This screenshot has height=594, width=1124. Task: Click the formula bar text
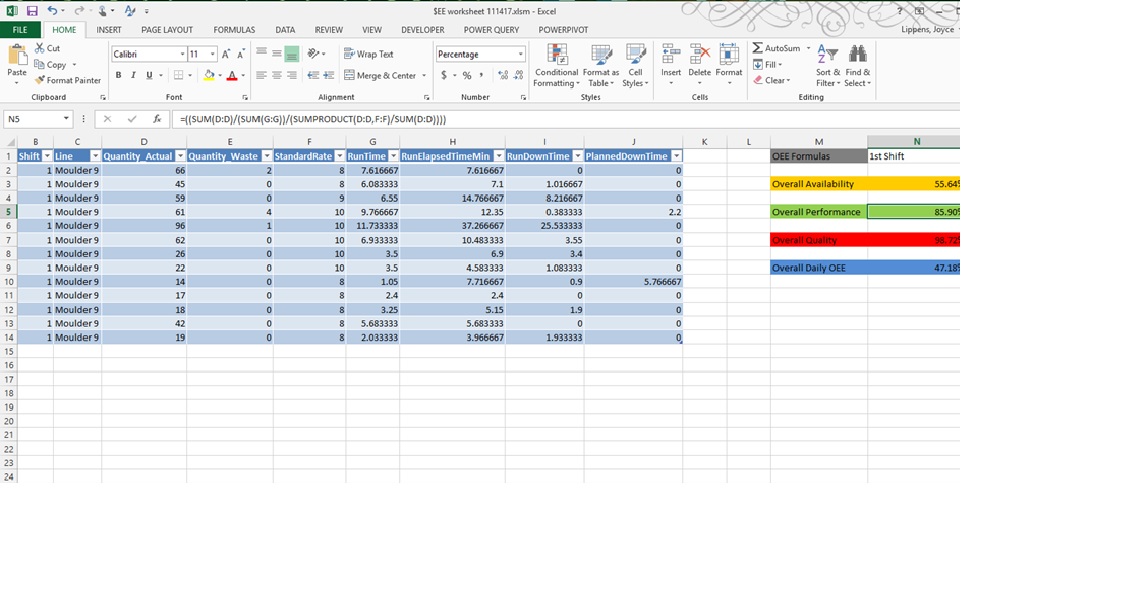pyautogui.click(x=313, y=119)
